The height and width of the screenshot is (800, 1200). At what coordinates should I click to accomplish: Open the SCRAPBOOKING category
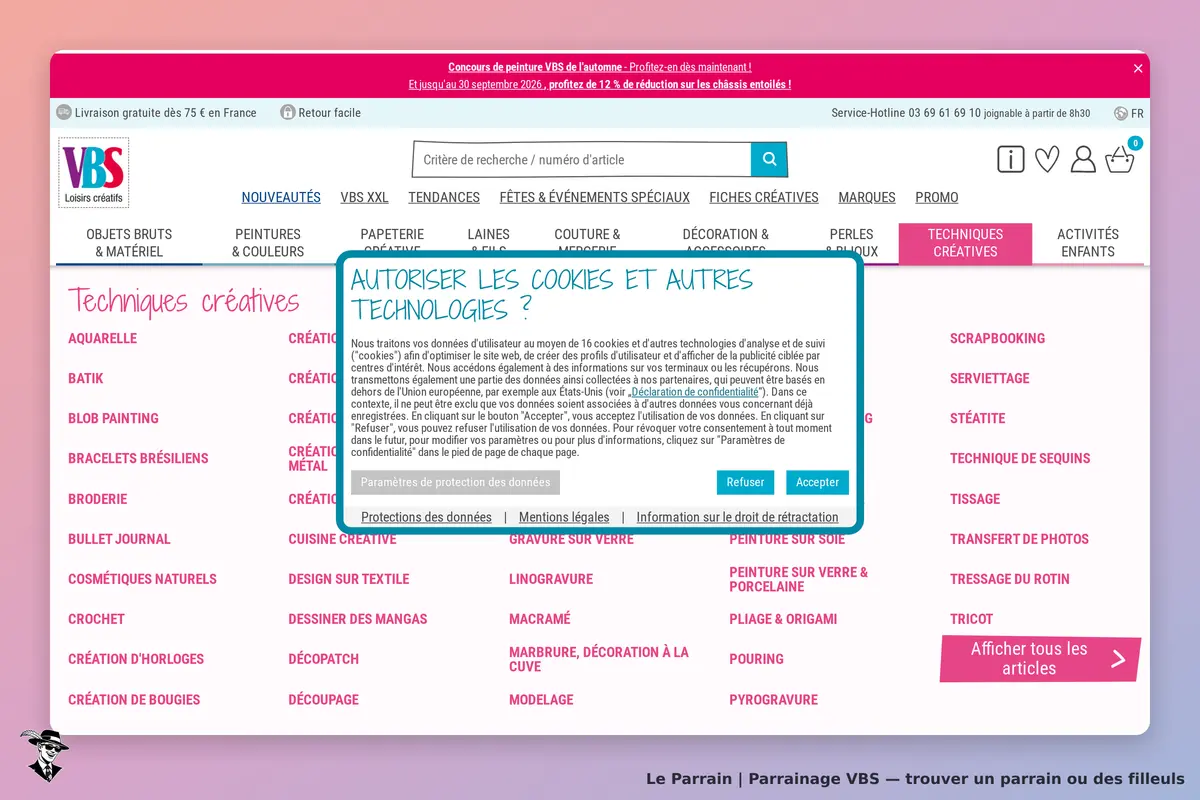point(997,338)
